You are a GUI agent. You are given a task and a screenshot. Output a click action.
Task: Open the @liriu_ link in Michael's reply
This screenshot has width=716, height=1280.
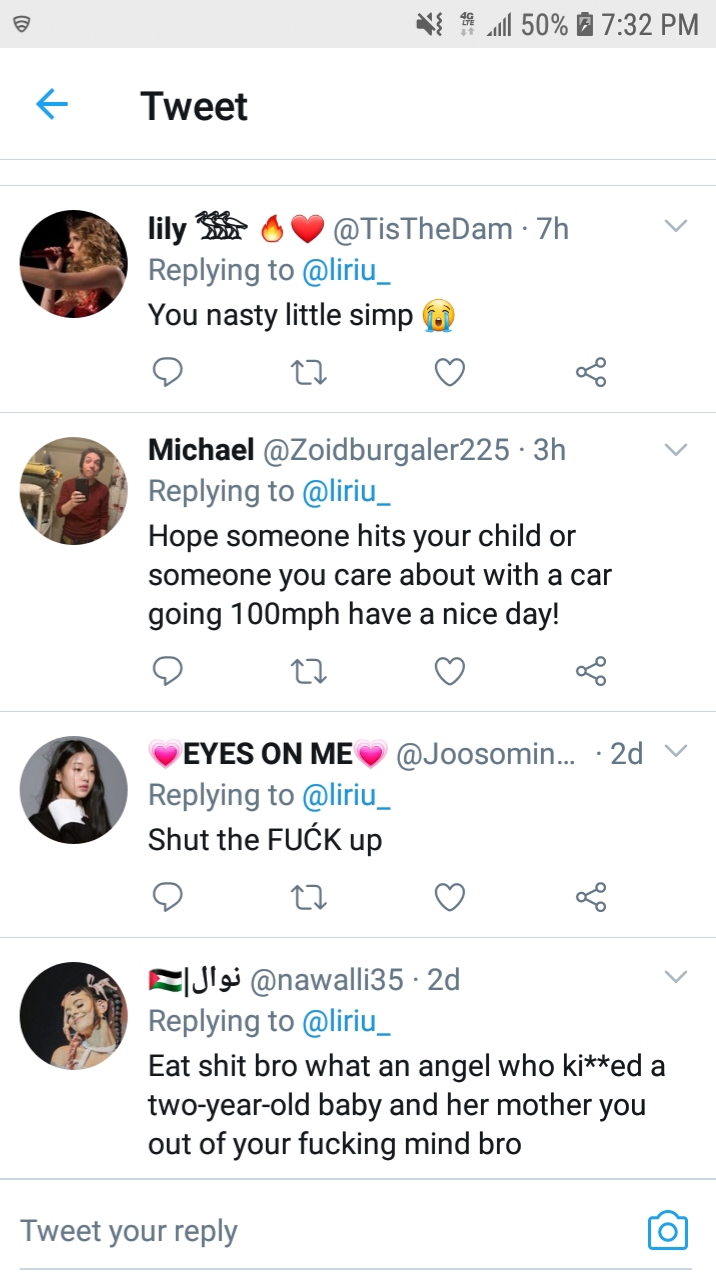(345, 491)
